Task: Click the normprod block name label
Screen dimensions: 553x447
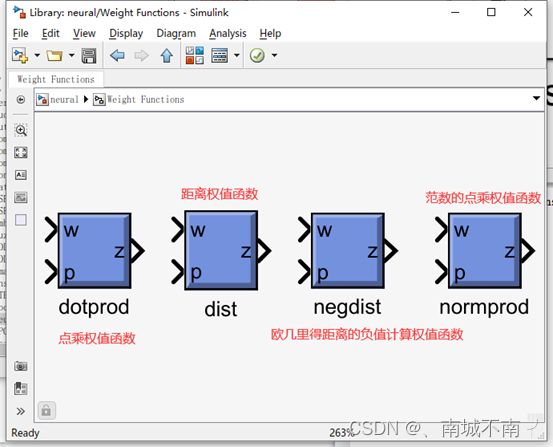Action: point(484,307)
